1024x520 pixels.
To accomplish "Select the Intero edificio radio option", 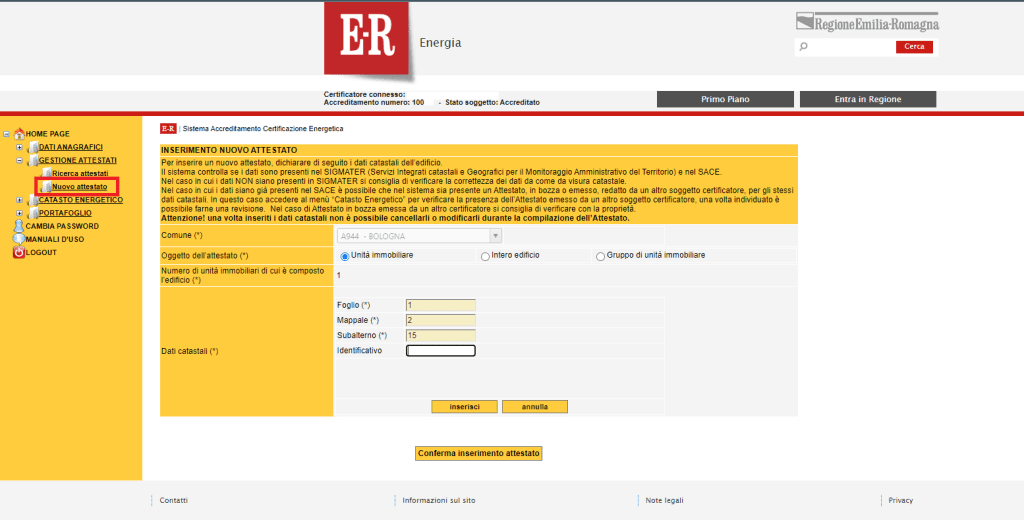I will click(485, 257).
